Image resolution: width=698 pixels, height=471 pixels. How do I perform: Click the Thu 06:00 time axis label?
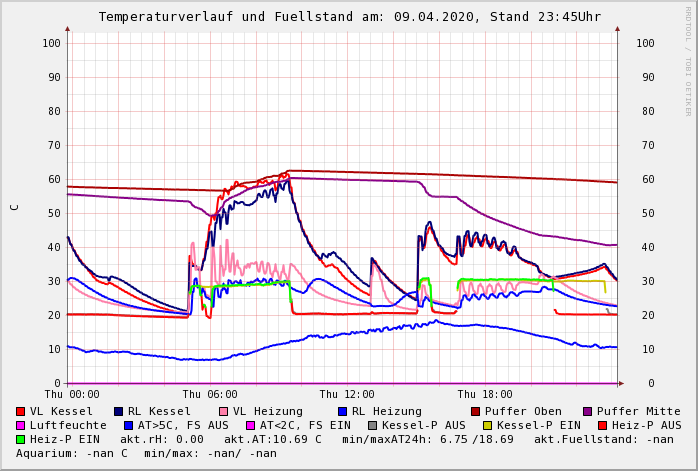209,395
